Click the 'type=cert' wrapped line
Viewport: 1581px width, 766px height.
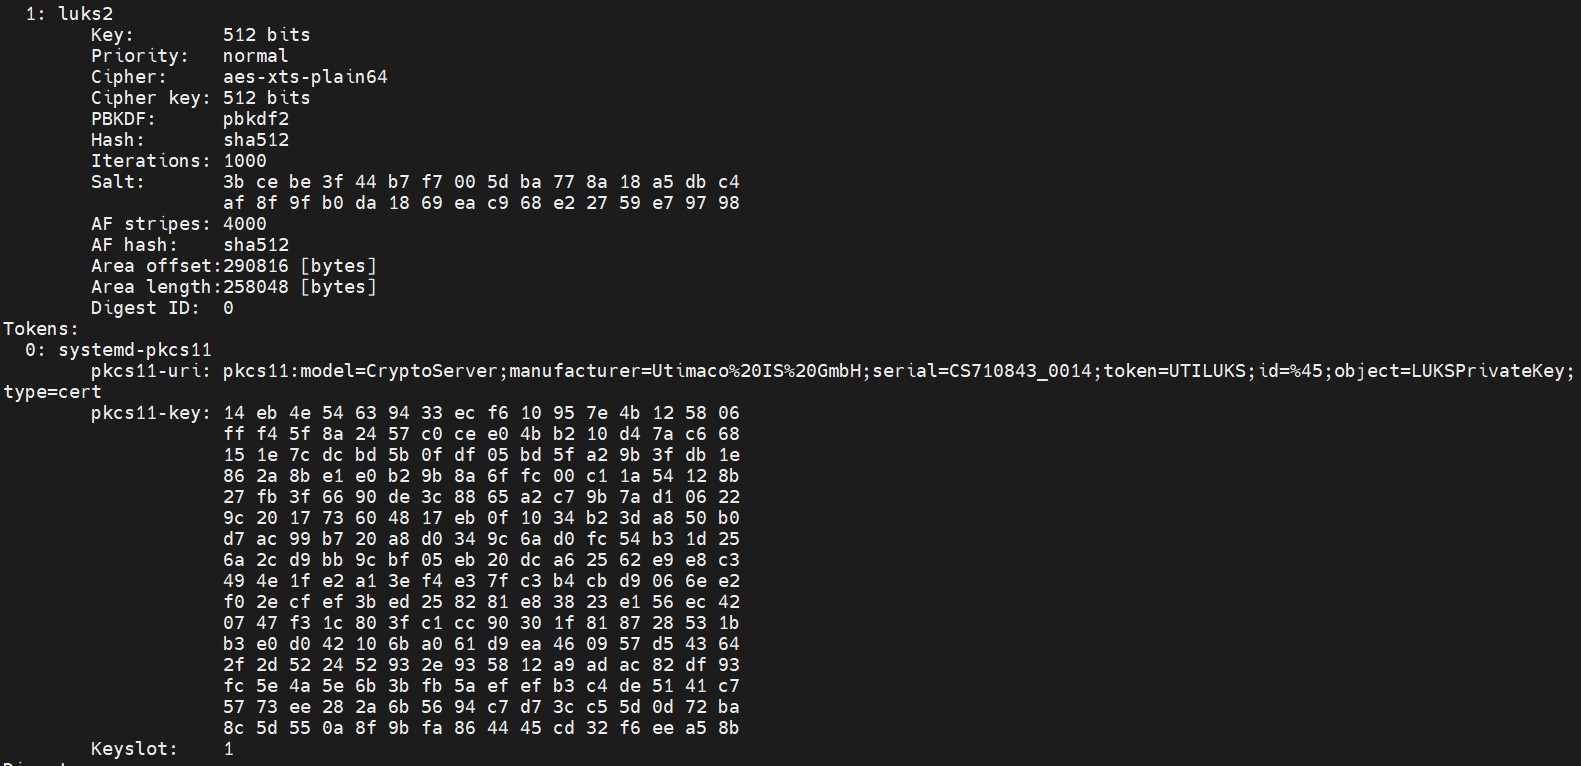52,392
